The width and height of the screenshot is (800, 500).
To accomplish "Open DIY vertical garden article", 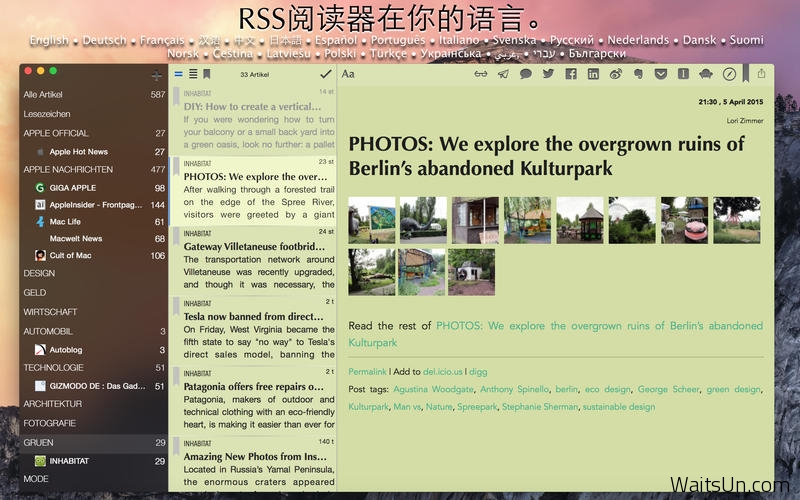I will coord(253,120).
